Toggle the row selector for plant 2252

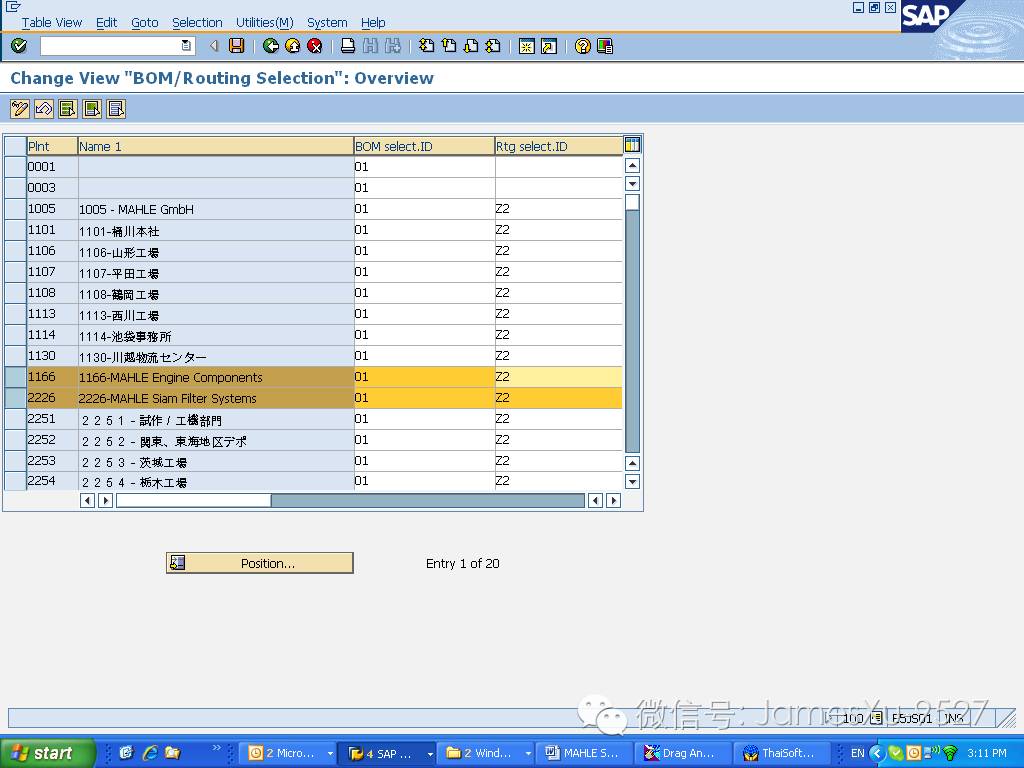[15, 440]
